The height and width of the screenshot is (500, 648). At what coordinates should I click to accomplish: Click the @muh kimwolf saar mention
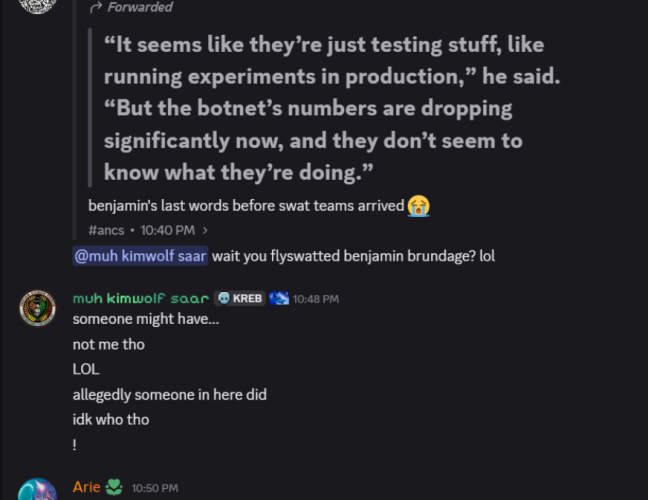click(140, 255)
